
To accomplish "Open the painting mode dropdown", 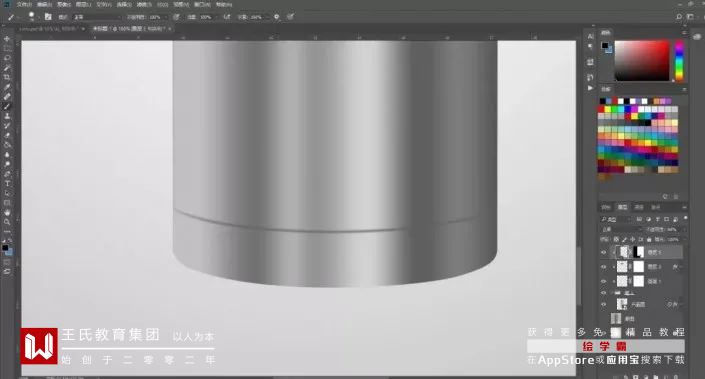I will [97, 17].
